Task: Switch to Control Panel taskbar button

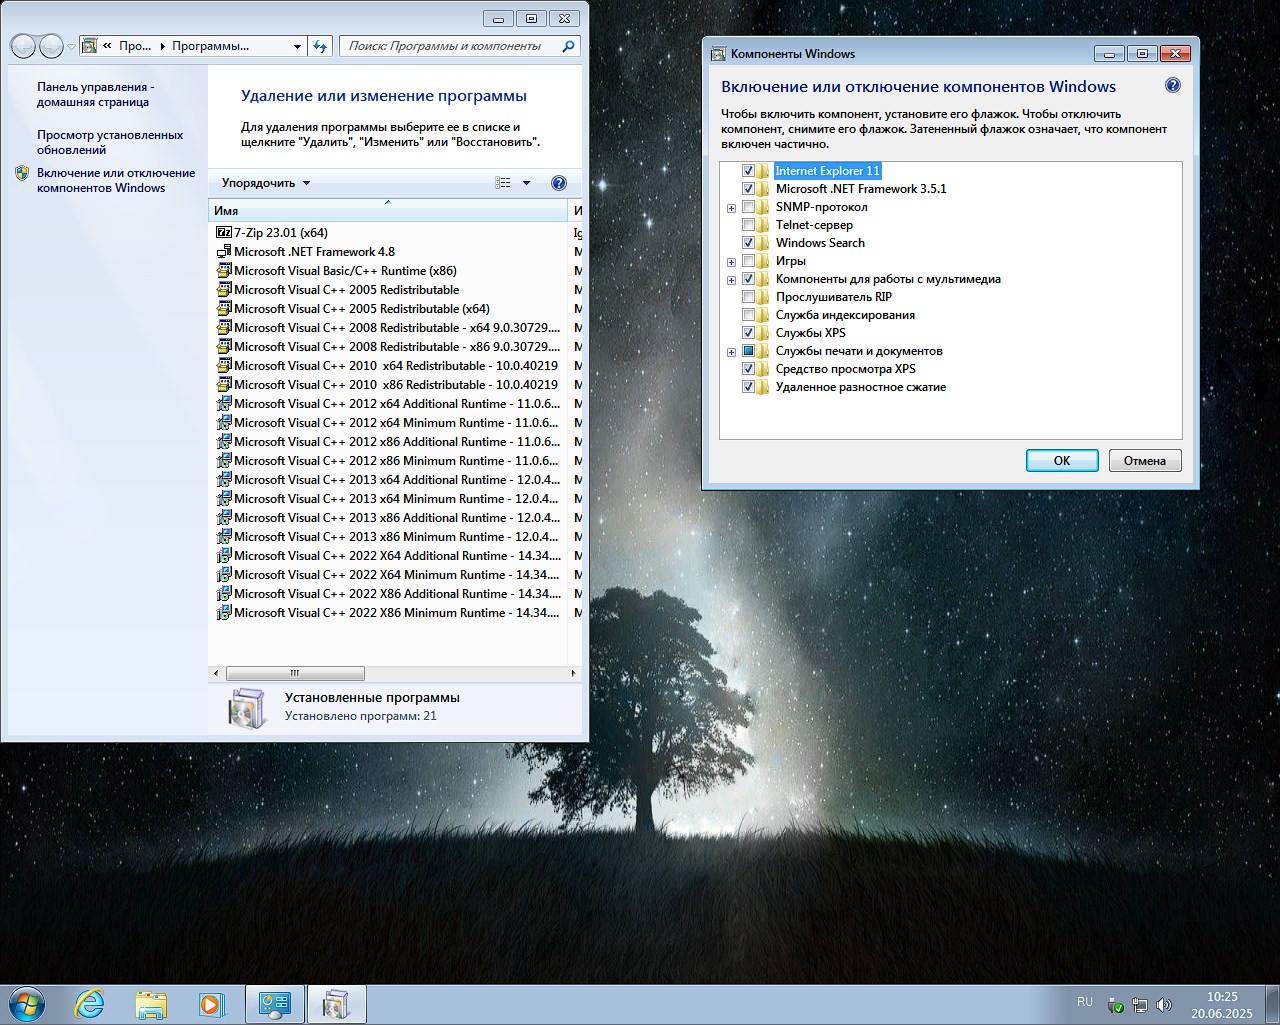Action: (275, 1004)
